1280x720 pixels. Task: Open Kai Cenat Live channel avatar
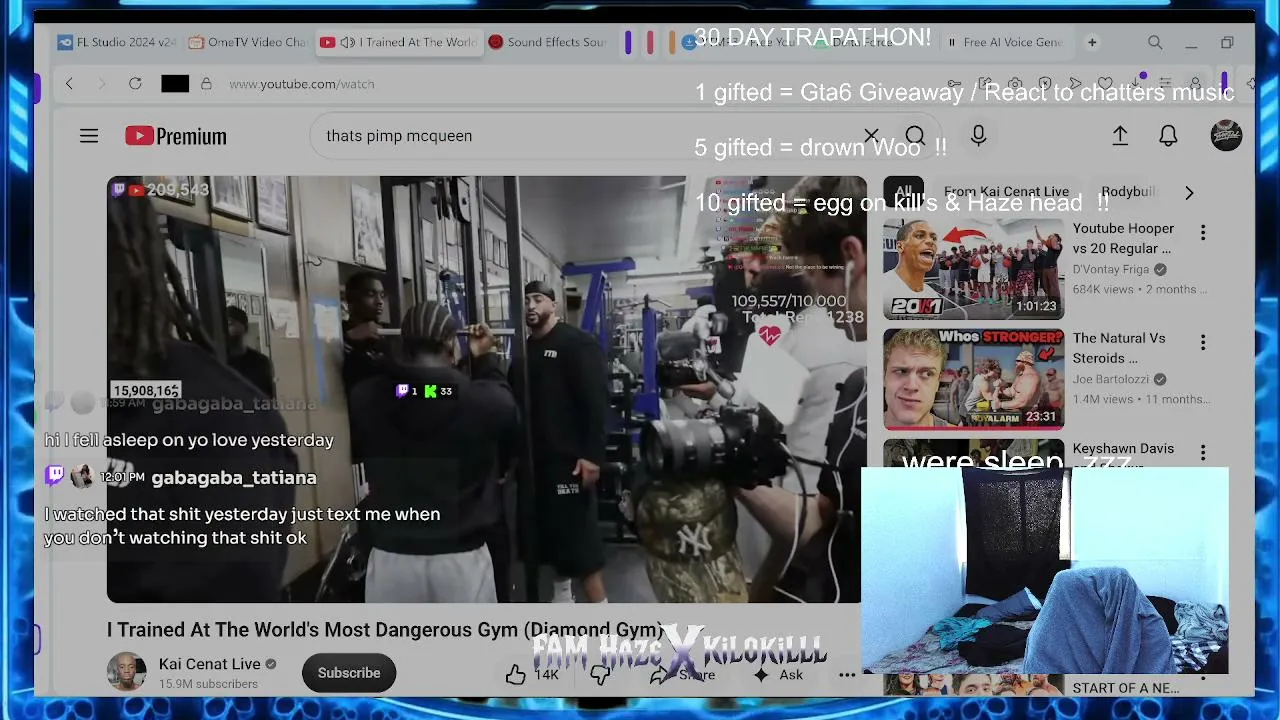pos(126,673)
